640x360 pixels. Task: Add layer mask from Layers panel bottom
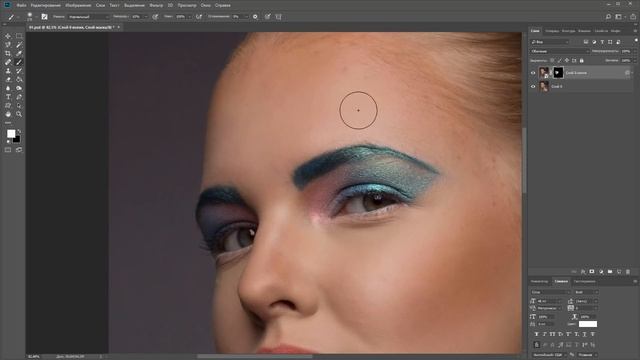(x=592, y=272)
